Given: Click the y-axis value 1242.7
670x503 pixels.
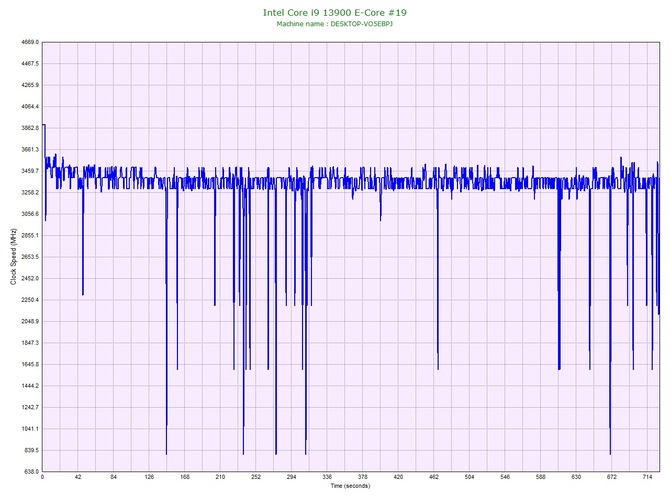Looking at the screenshot, I should 30,407.
